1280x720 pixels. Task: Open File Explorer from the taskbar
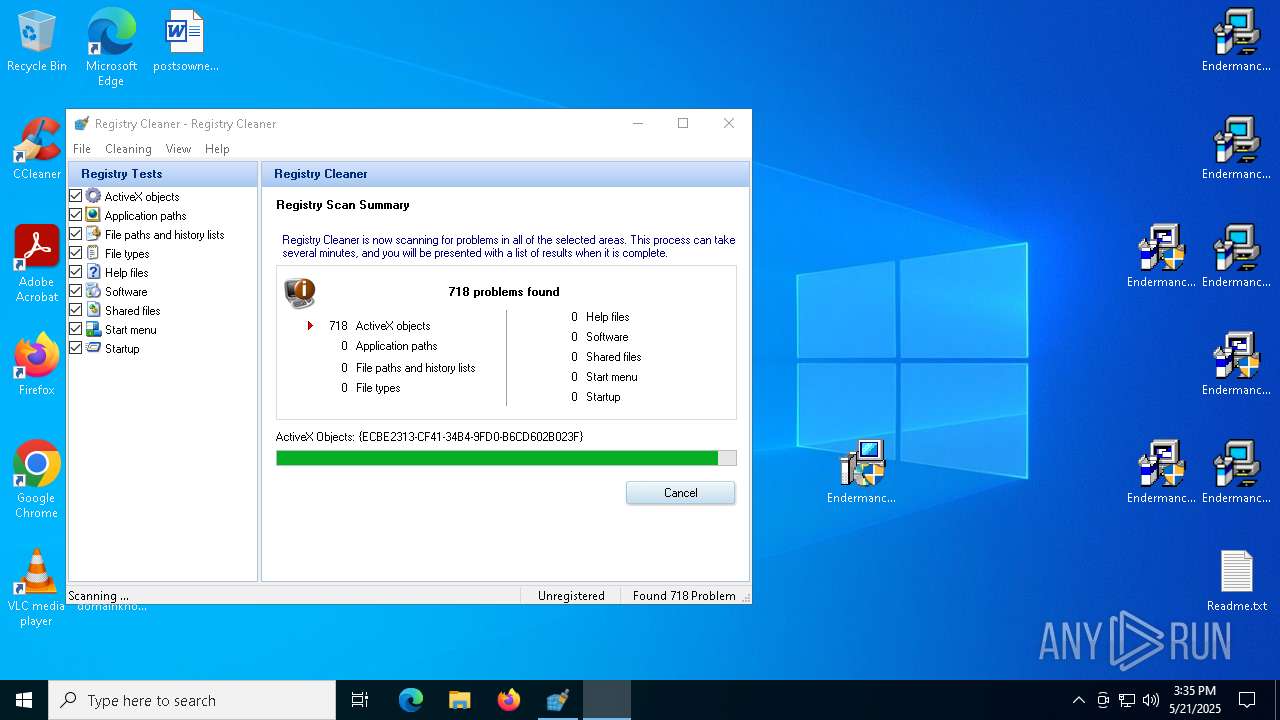[459, 700]
